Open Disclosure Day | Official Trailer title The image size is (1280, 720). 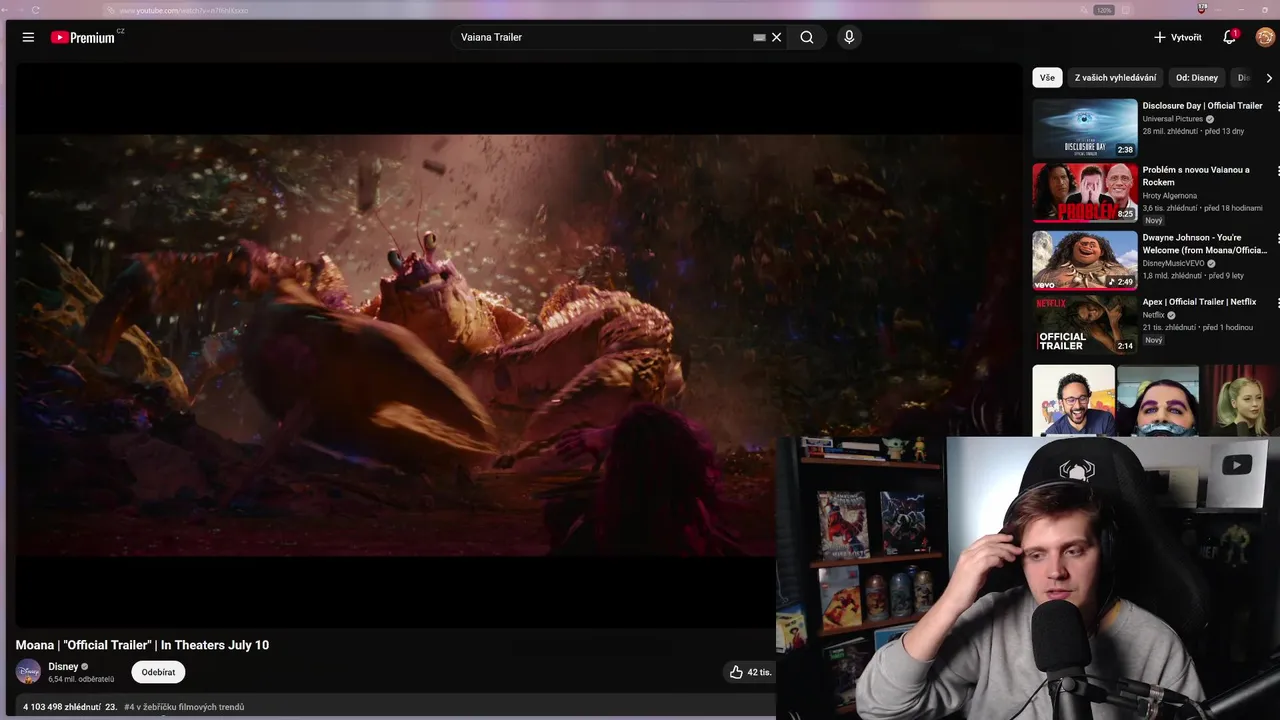(1202, 105)
